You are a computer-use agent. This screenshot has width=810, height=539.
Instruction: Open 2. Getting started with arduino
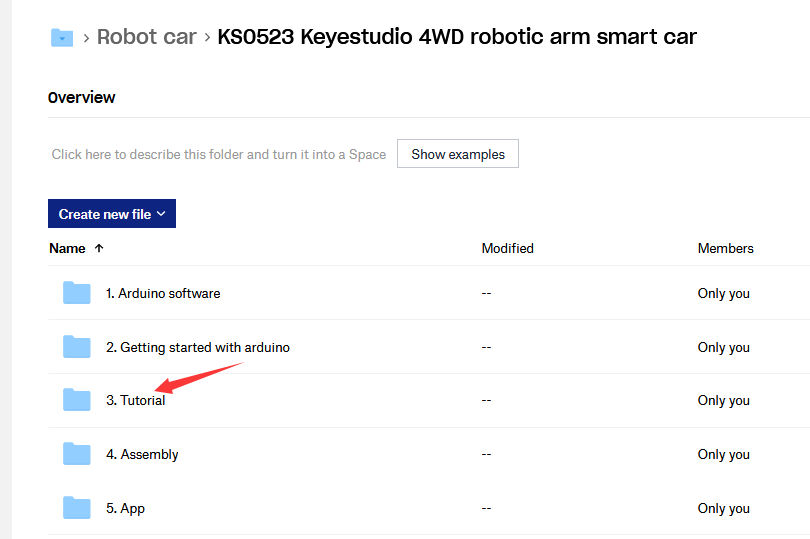coord(198,347)
